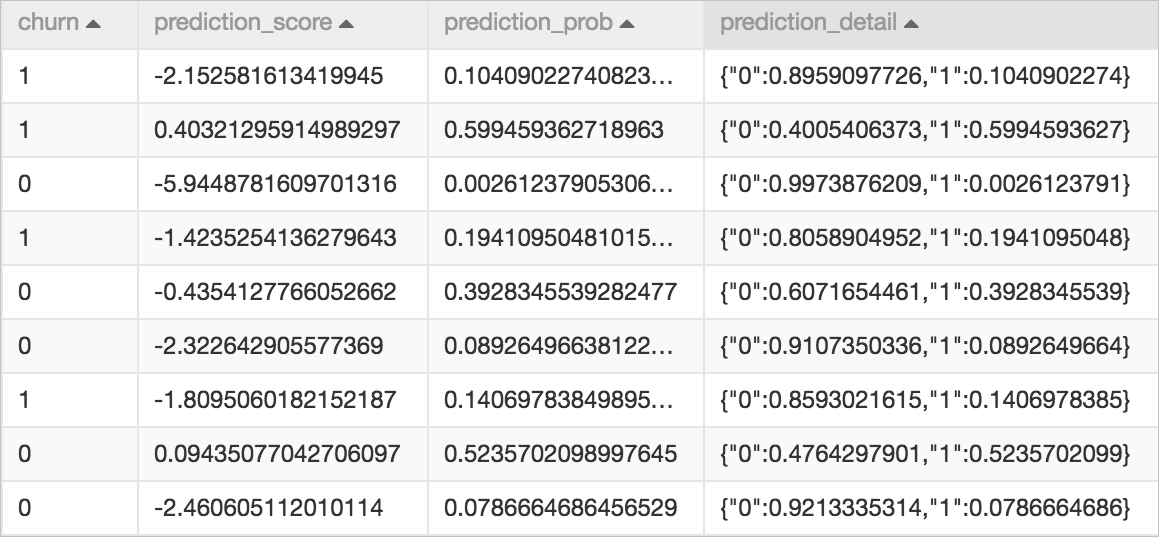Click the prediction_prob sort arrow icon
Viewport: 1159px width, 537px height.
[627, 24]
